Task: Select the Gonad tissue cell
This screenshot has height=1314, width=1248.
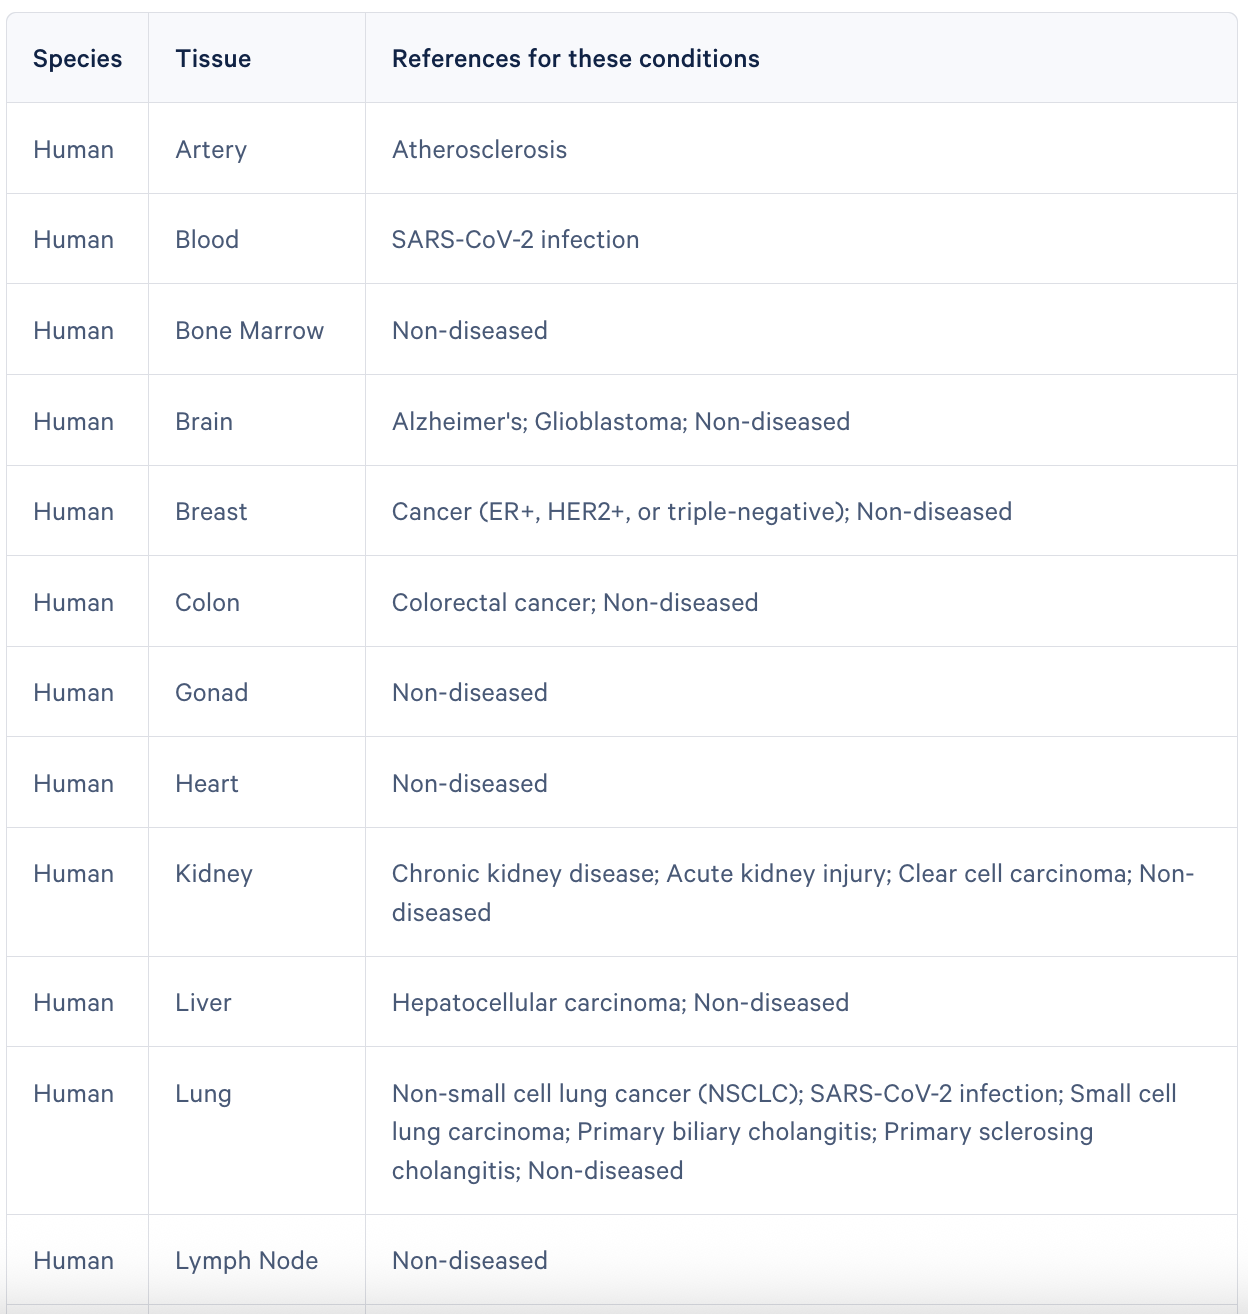Action: pyautogui.click(x=211, y=693)
